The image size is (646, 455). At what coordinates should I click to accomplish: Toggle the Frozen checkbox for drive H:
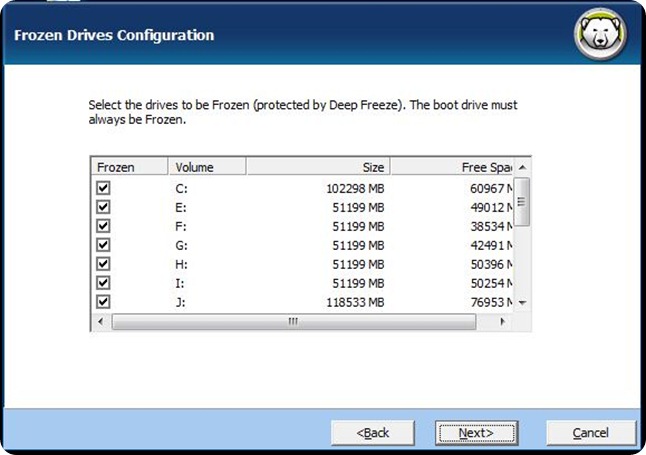tap(103, 264)
